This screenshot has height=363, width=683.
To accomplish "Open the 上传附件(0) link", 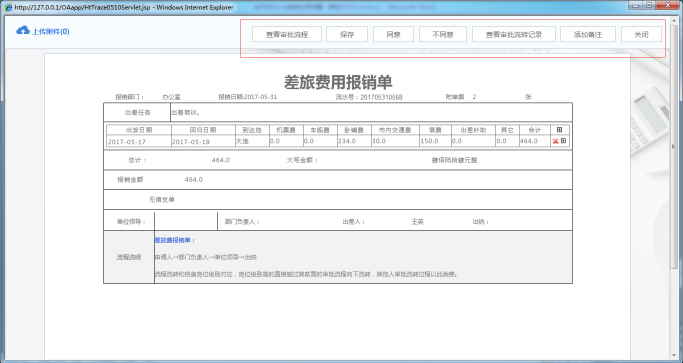I will (51, 31).
